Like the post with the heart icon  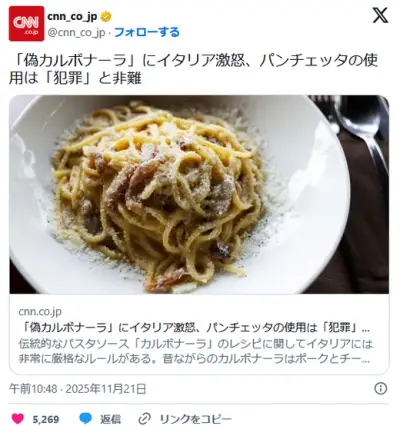[18, 419]
